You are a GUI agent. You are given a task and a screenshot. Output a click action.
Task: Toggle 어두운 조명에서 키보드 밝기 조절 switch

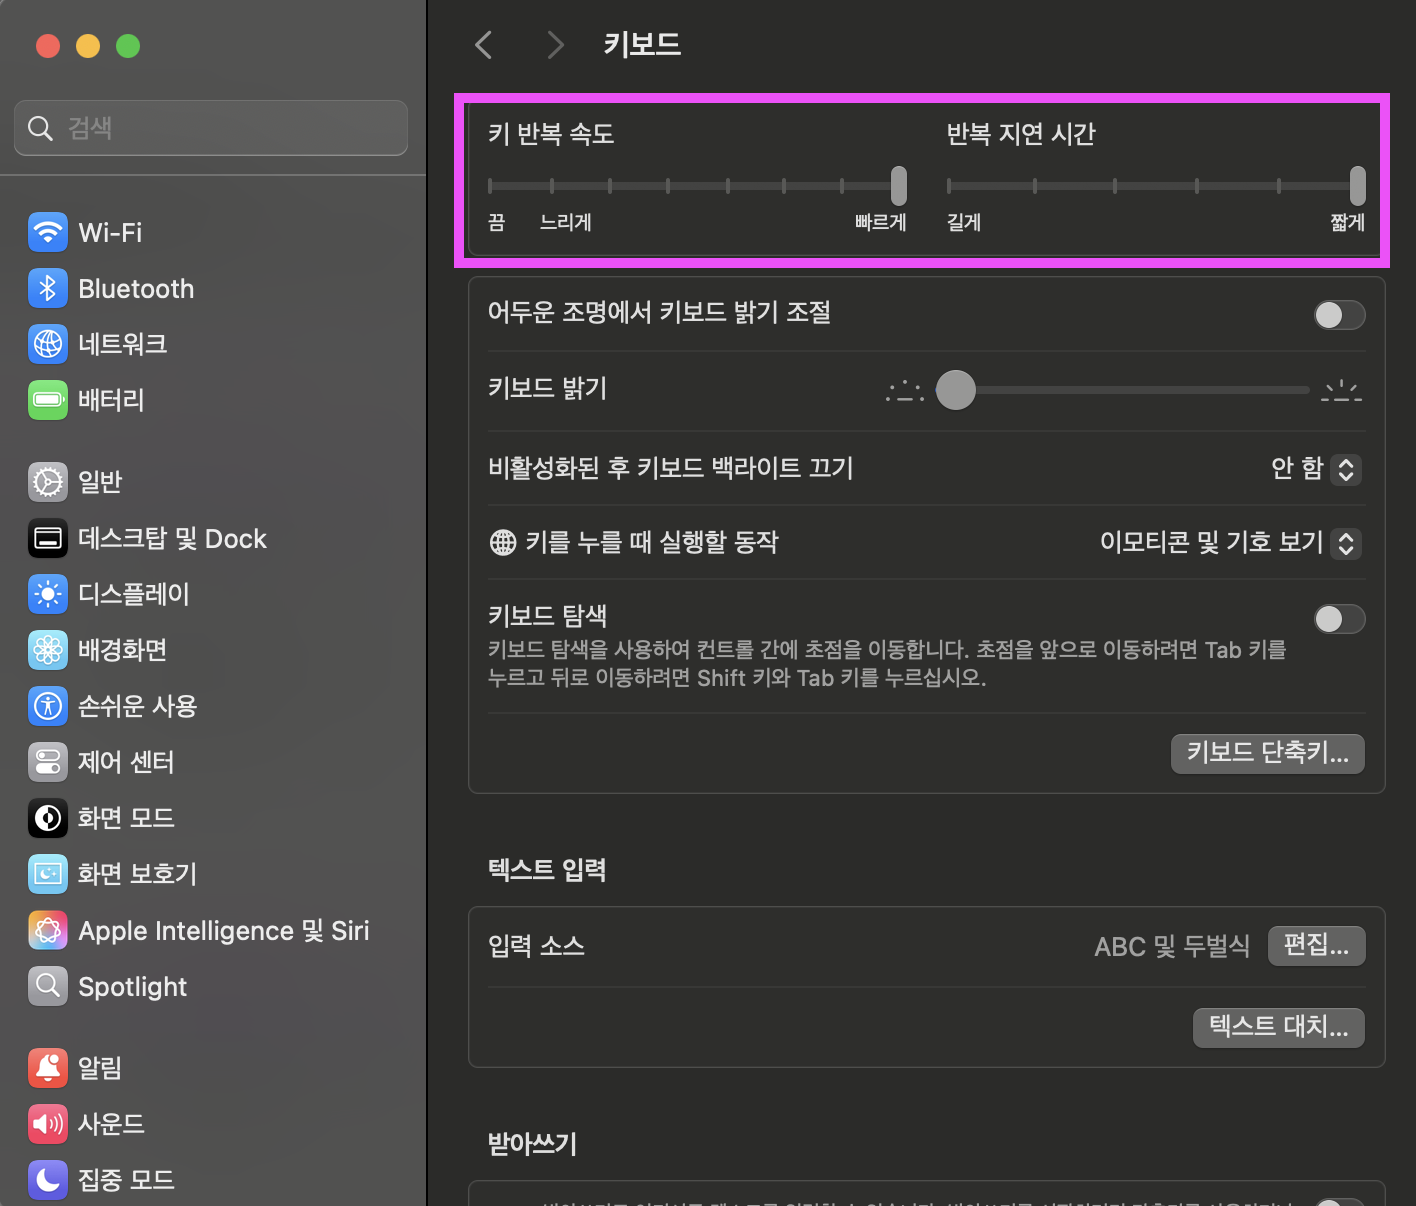click(1340, 315)
